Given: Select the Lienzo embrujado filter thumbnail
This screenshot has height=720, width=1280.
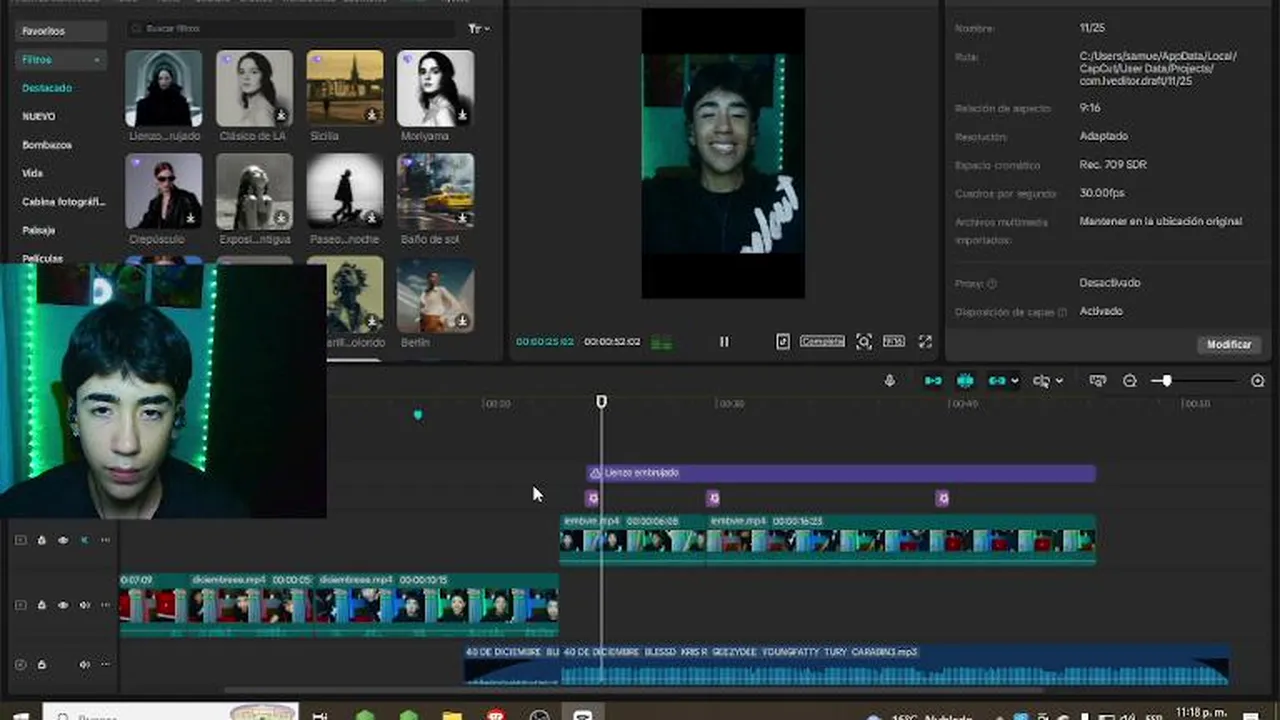Looking at the screenshot, I should pos(164,88).
